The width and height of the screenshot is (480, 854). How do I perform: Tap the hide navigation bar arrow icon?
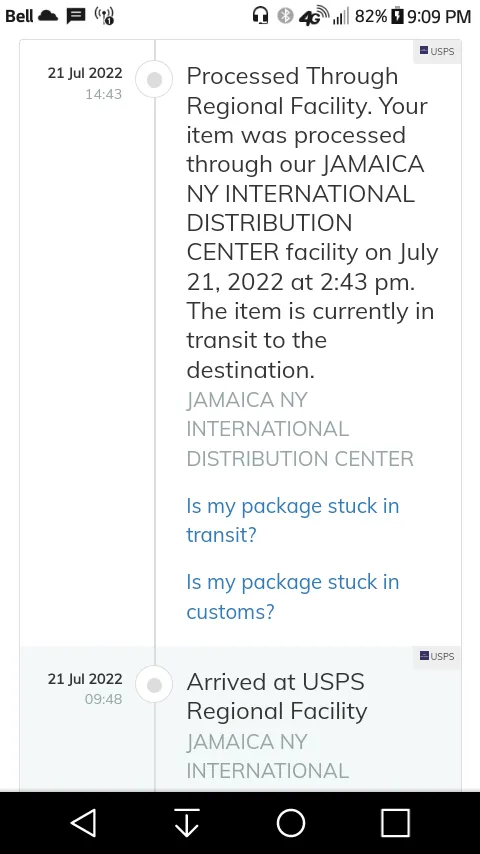click(187, 822)
